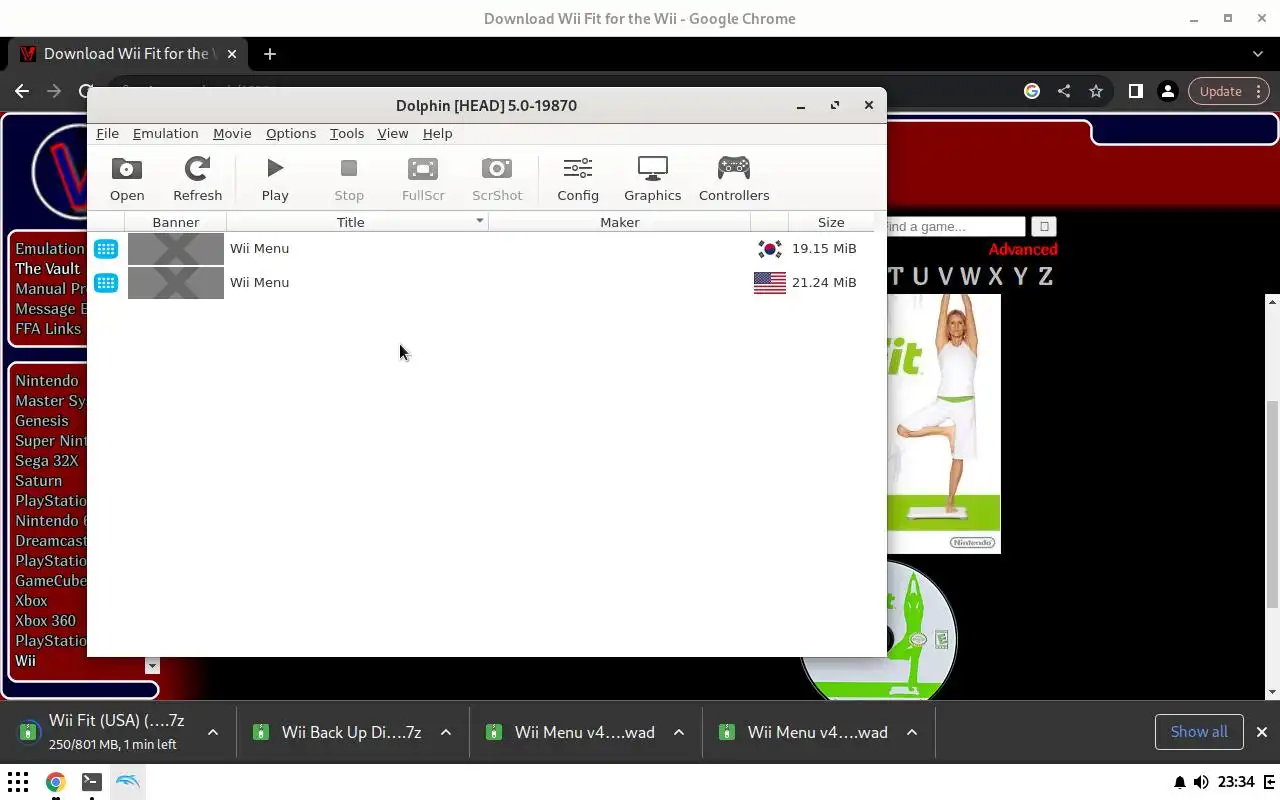Screen dimensions: 1280x800
Task: Open Dolphin Config settings
Action: click(578, 179)
